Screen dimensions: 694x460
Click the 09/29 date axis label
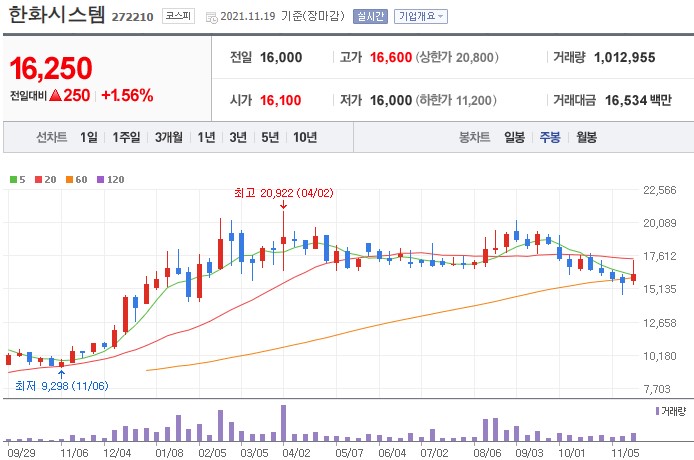pos(22,453)
